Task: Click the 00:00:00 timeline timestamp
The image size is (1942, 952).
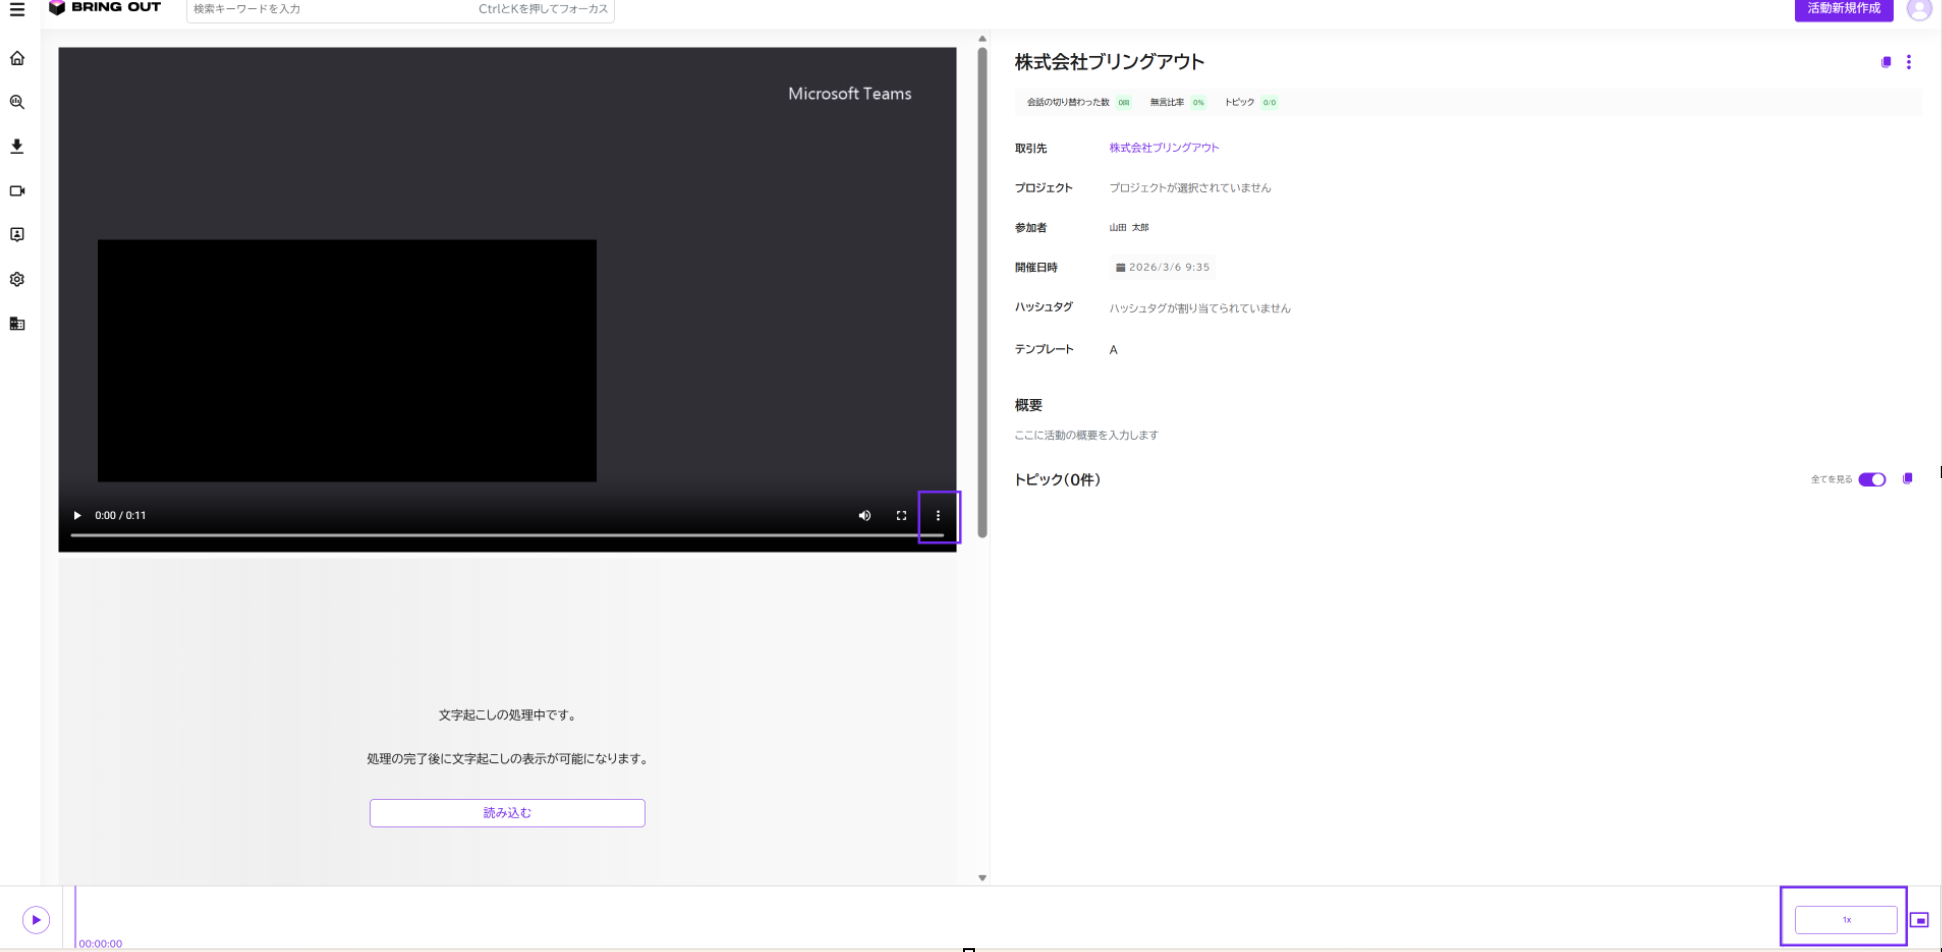Action: tap(100, 944)
